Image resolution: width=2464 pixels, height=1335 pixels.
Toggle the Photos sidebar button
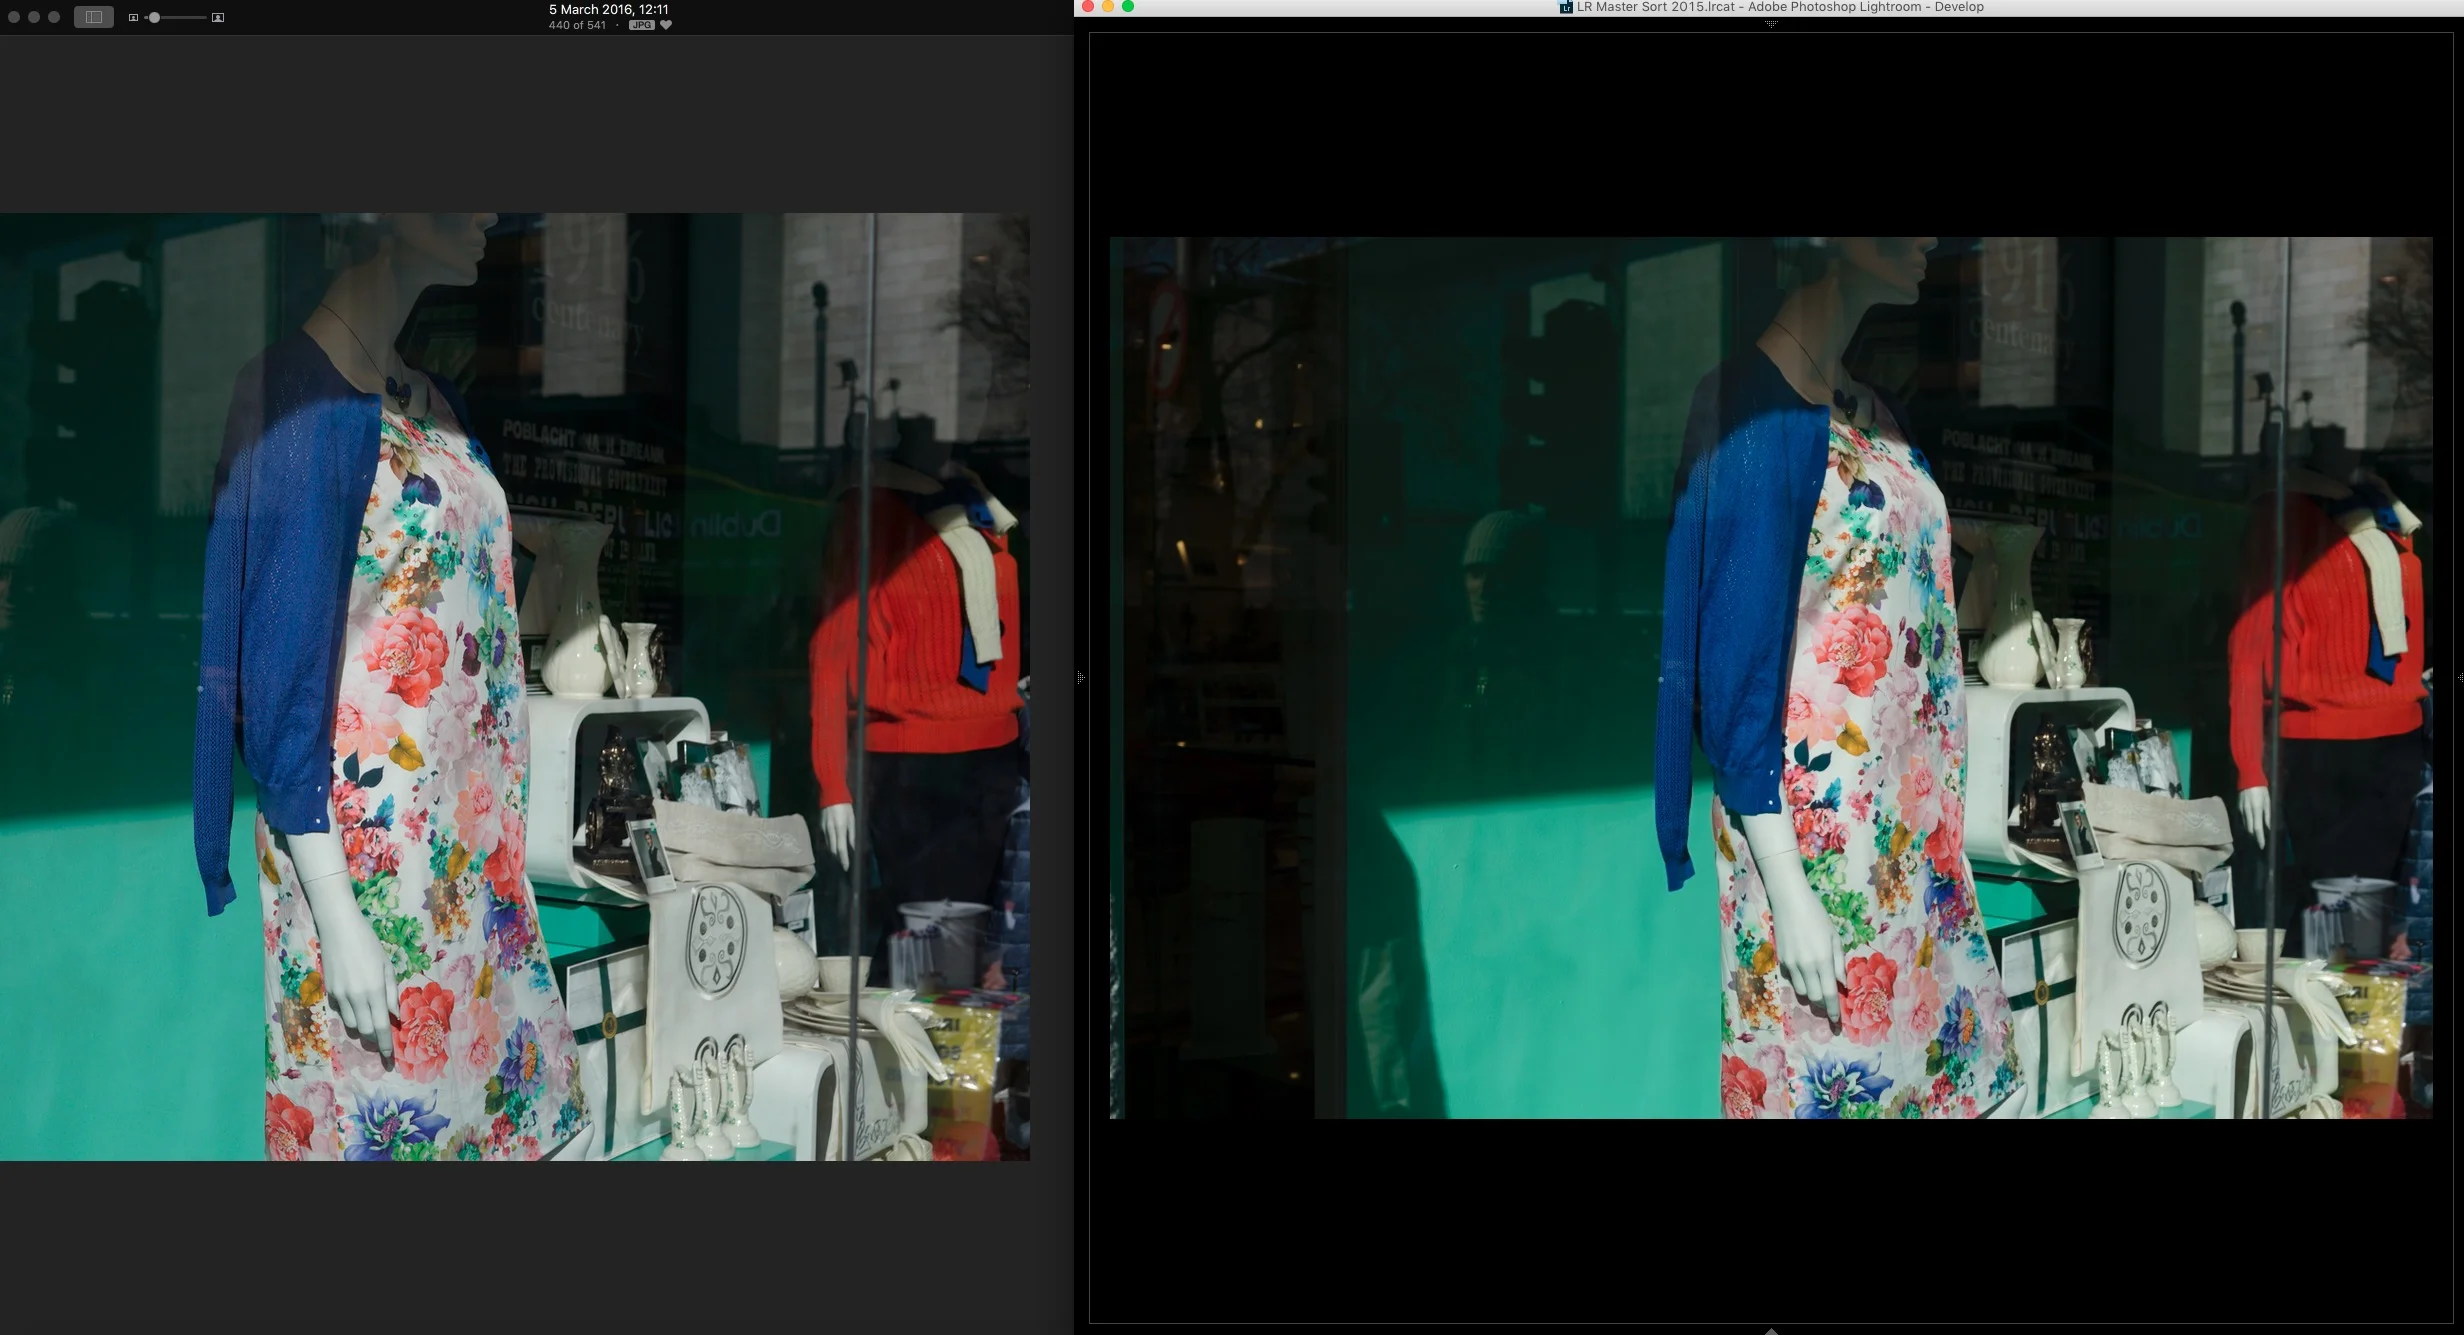(x=94, y=17)
